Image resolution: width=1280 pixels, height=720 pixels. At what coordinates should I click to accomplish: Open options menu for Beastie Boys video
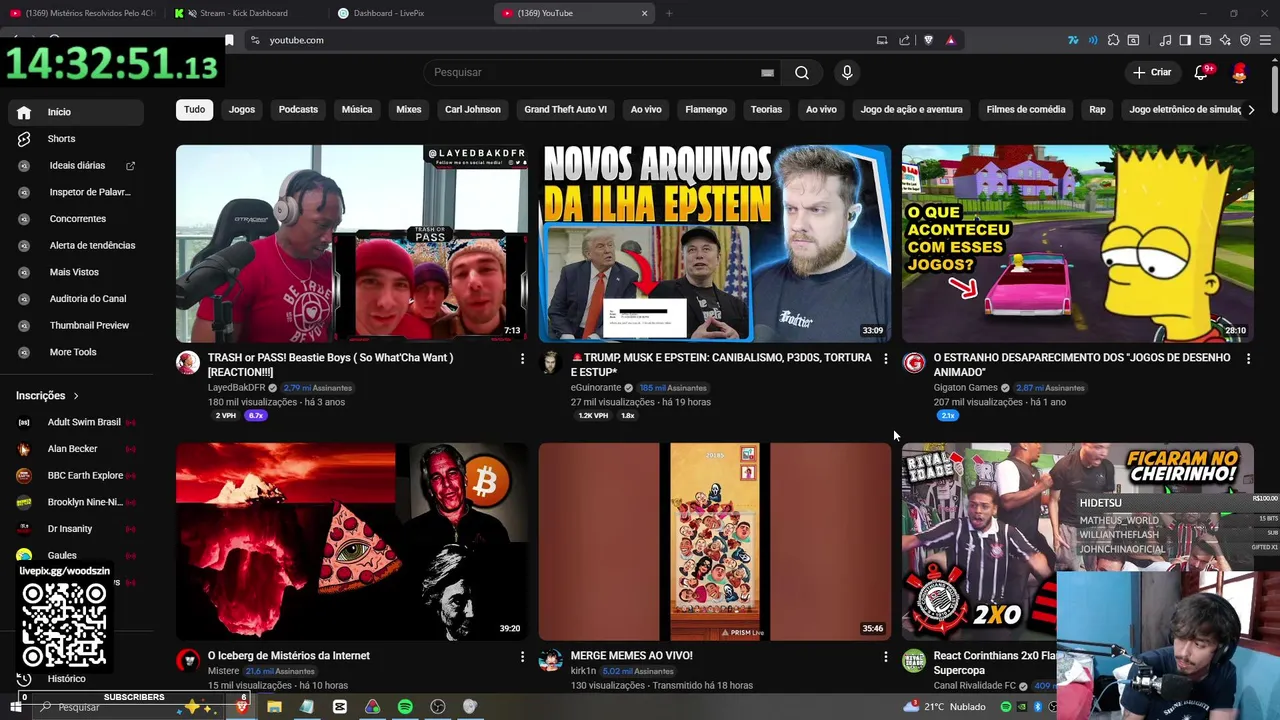[x=522, y=358]
